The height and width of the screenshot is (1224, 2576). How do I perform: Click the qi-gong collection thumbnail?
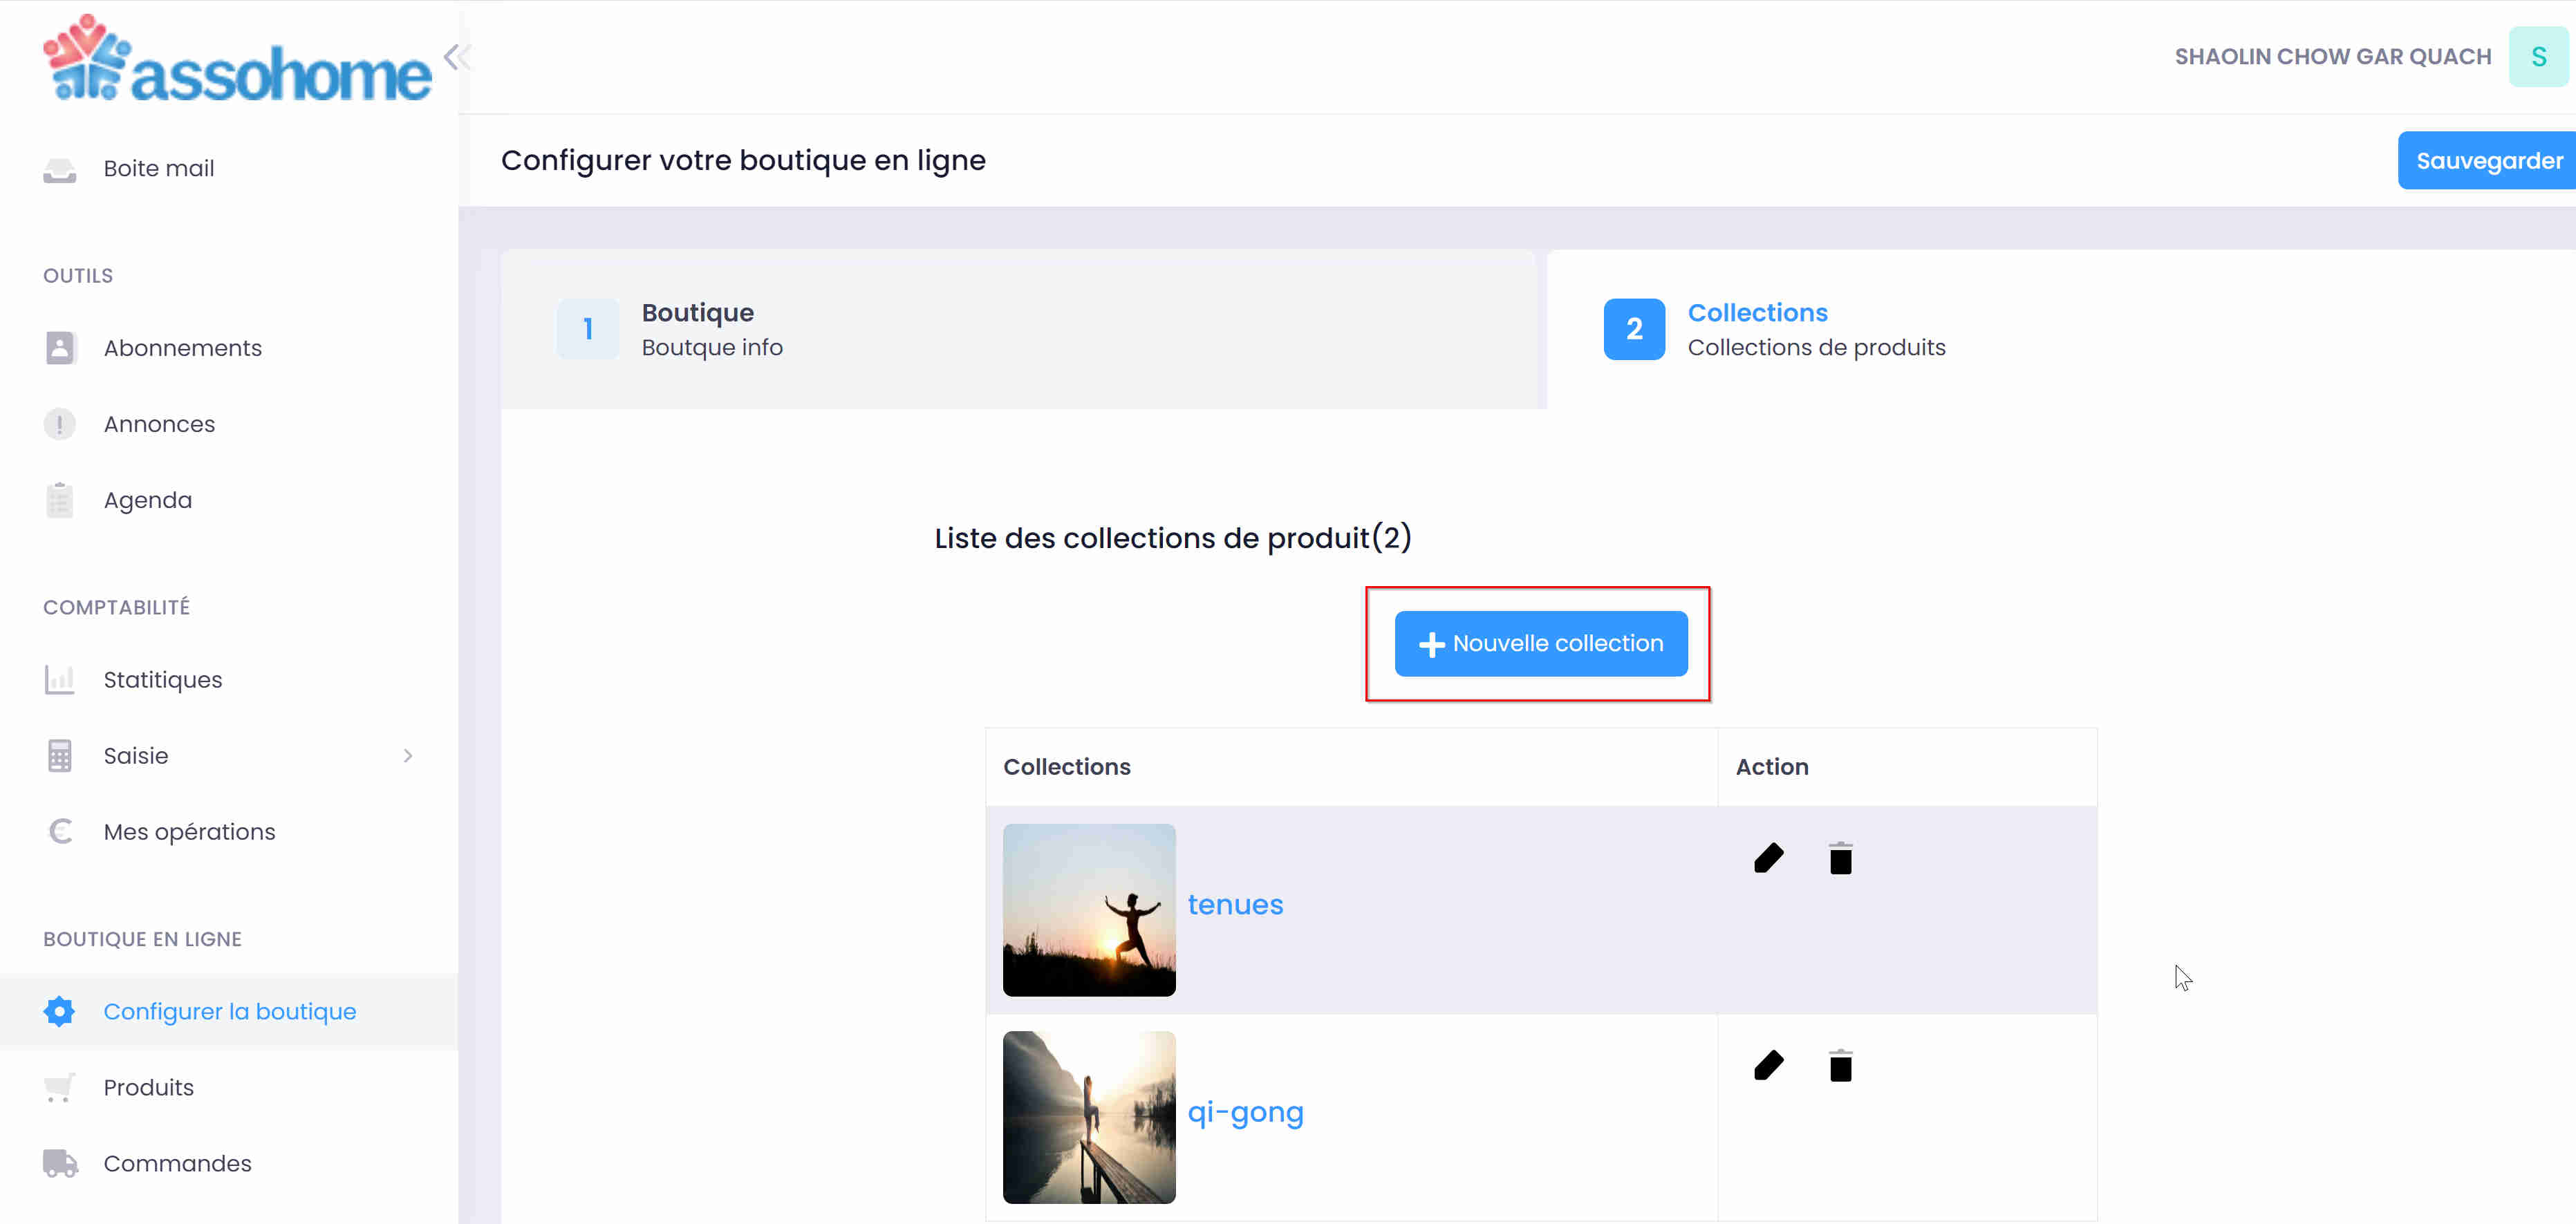pyautogui.click(x=1089, y=1117)
